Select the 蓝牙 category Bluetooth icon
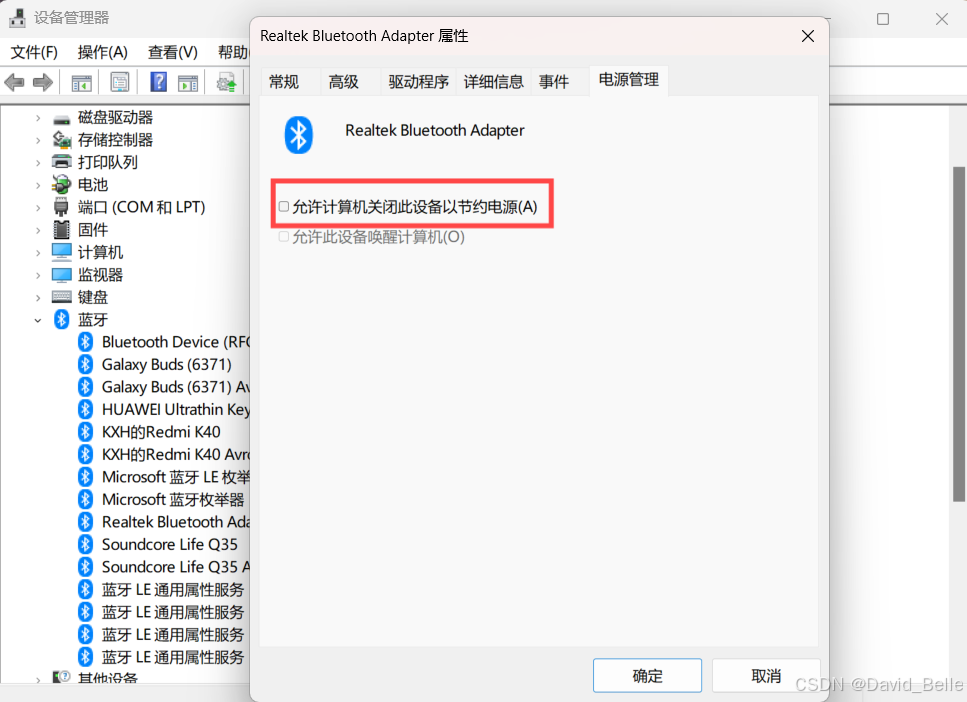The height and width of the screenshot is (702, 967). click(62, 320)
